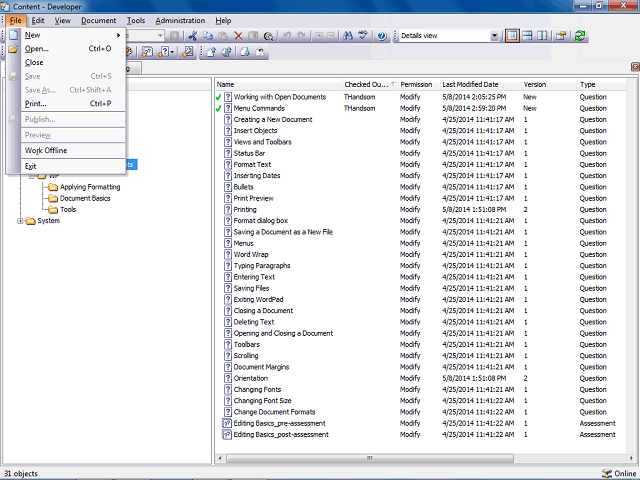This screenshot has width=640, height=480.
Task: Select the Saving a Document as a New File row
Action: pyautogui.click(x=420, y=232)
